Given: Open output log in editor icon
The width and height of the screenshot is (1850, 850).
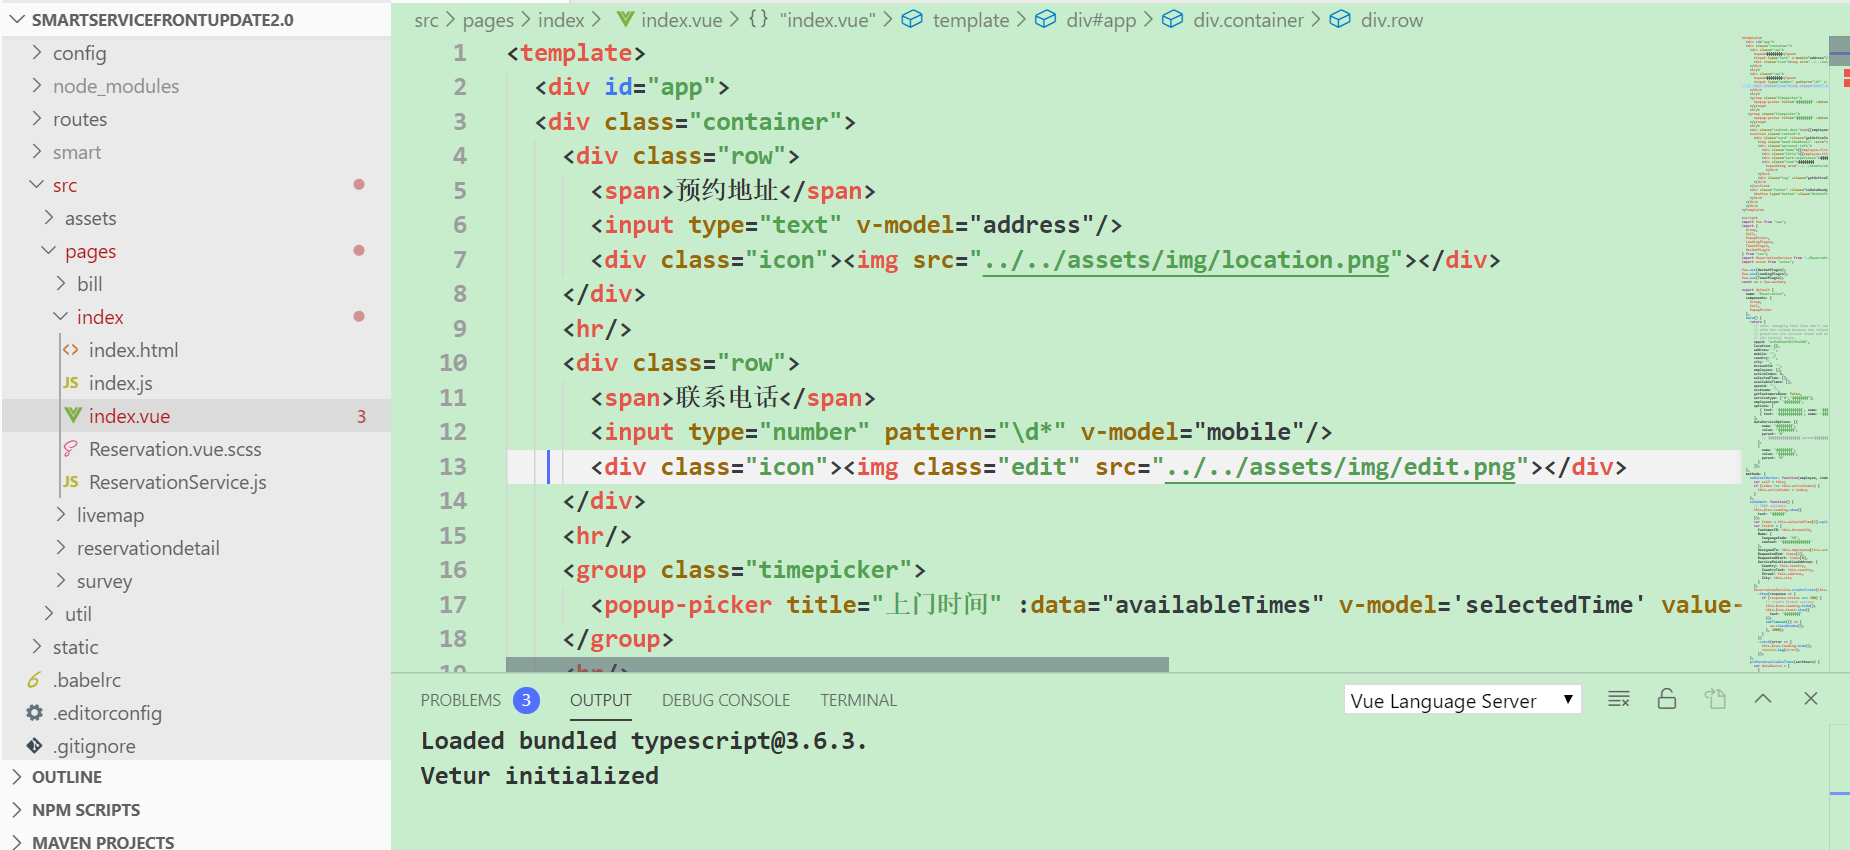Looking at the screenshot, I should [1715, 699].
